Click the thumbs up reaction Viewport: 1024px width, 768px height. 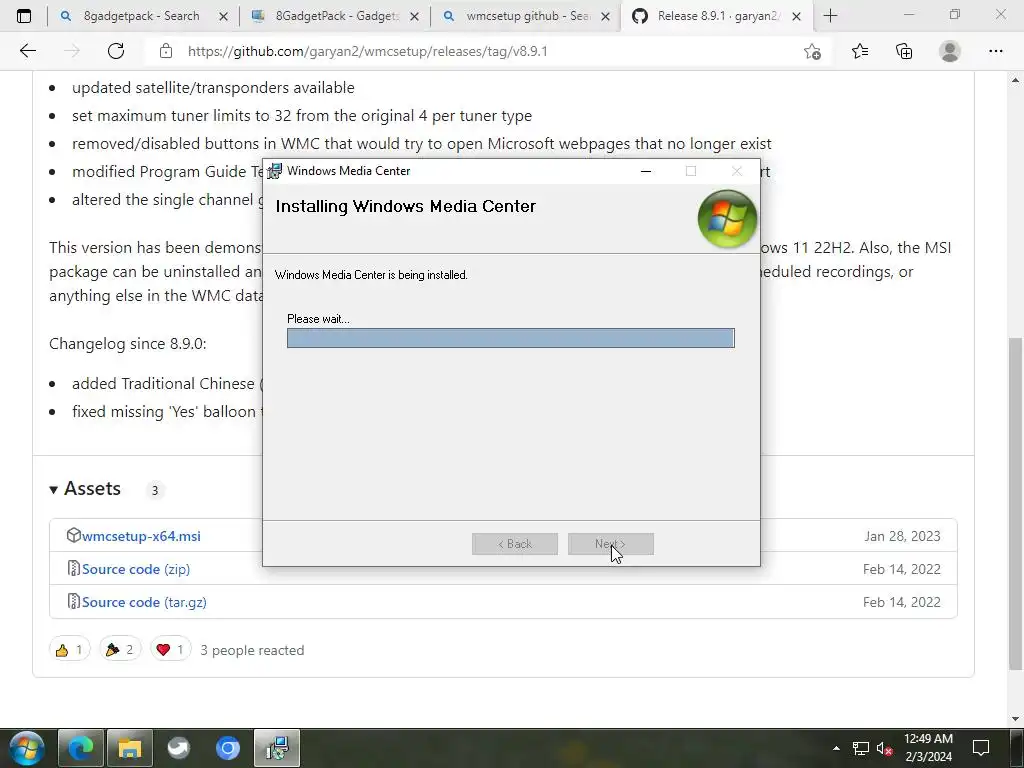pyautogui.click(x=69, y=650)
